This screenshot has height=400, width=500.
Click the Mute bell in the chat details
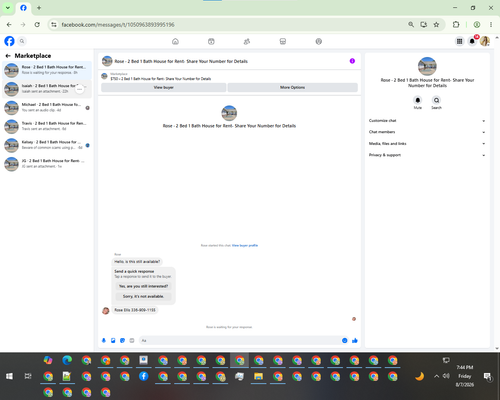click(x=418, y=100)
